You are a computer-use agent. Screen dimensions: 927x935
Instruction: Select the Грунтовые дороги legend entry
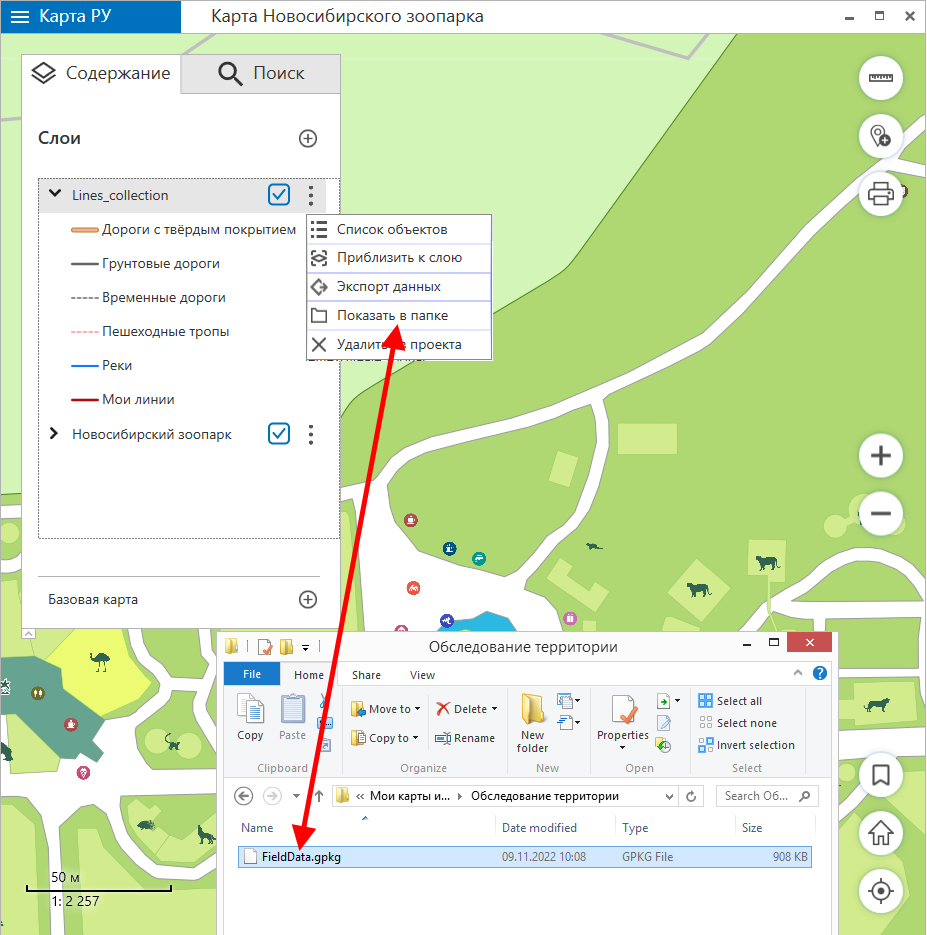pyautogui.click(x=145, y=264)
